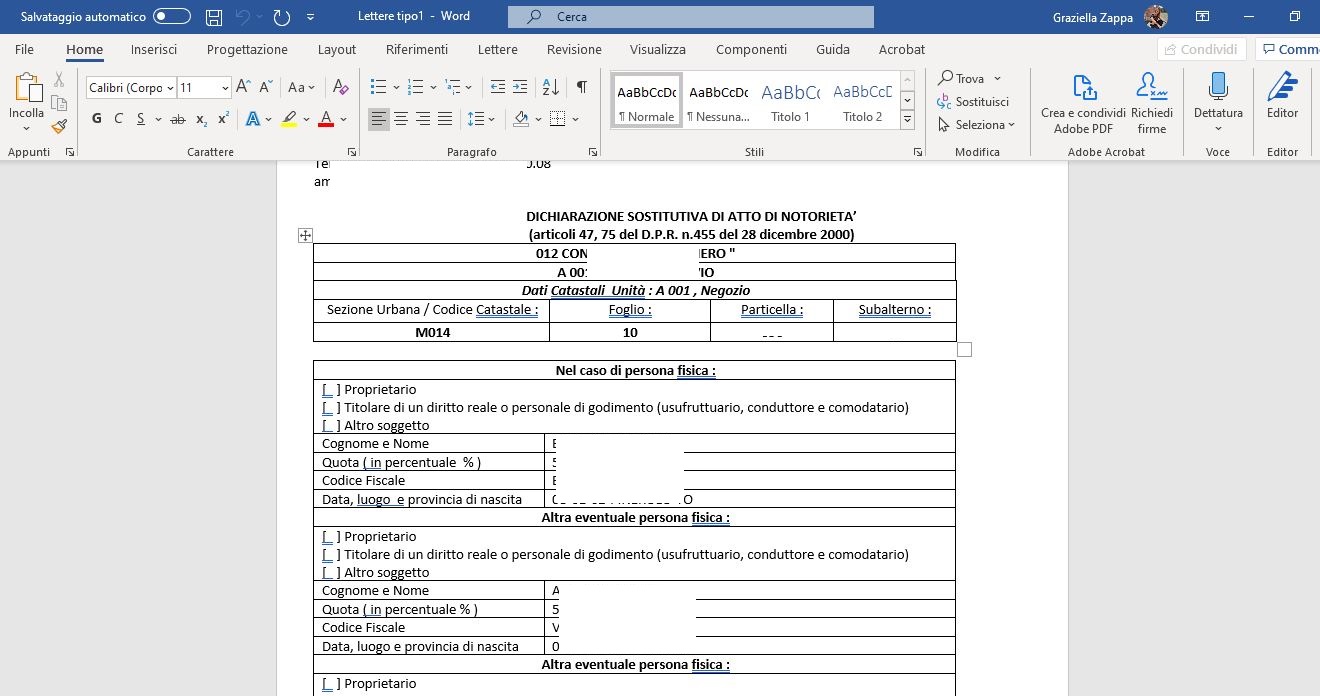Open the Ribbon Display Options button
The image size is (1320, 696).
[1203, 17]
